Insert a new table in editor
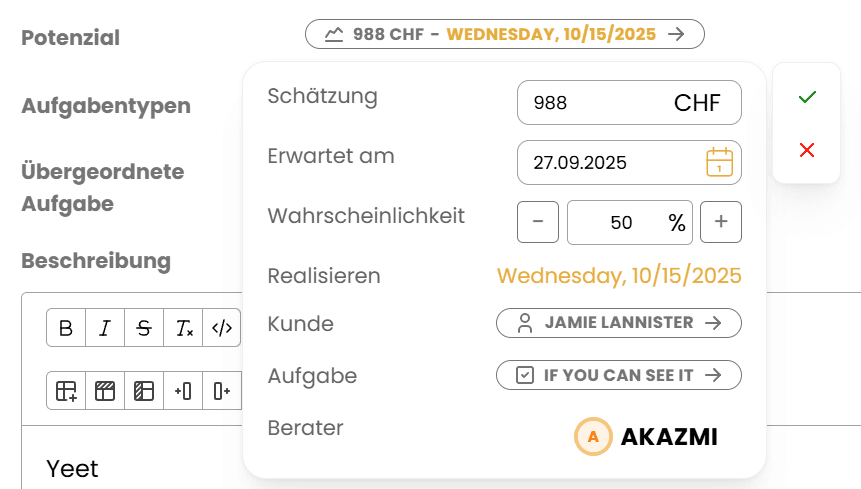Screen dimensions: 861x489 tap(66, 391)
